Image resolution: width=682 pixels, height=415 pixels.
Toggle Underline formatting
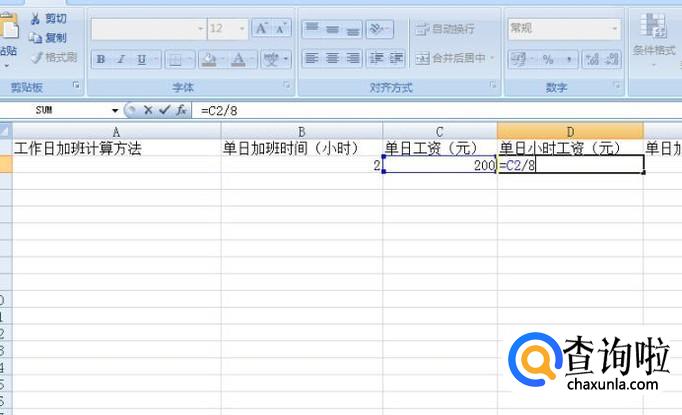(142, 59)
